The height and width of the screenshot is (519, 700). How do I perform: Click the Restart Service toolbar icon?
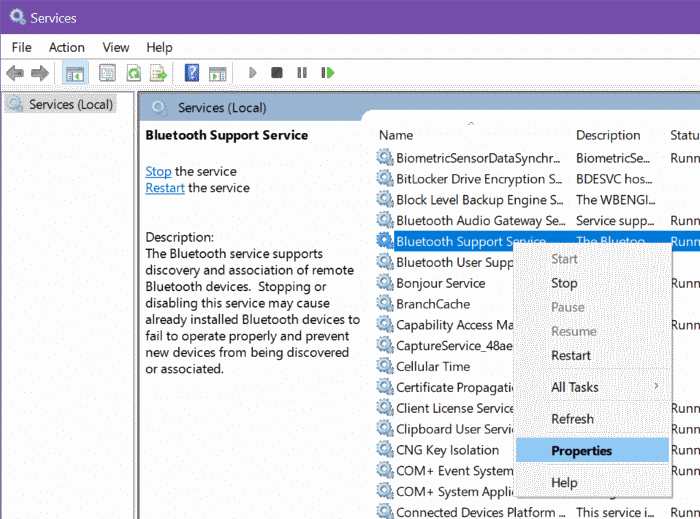pyautogui.click(x=328, y=72)
